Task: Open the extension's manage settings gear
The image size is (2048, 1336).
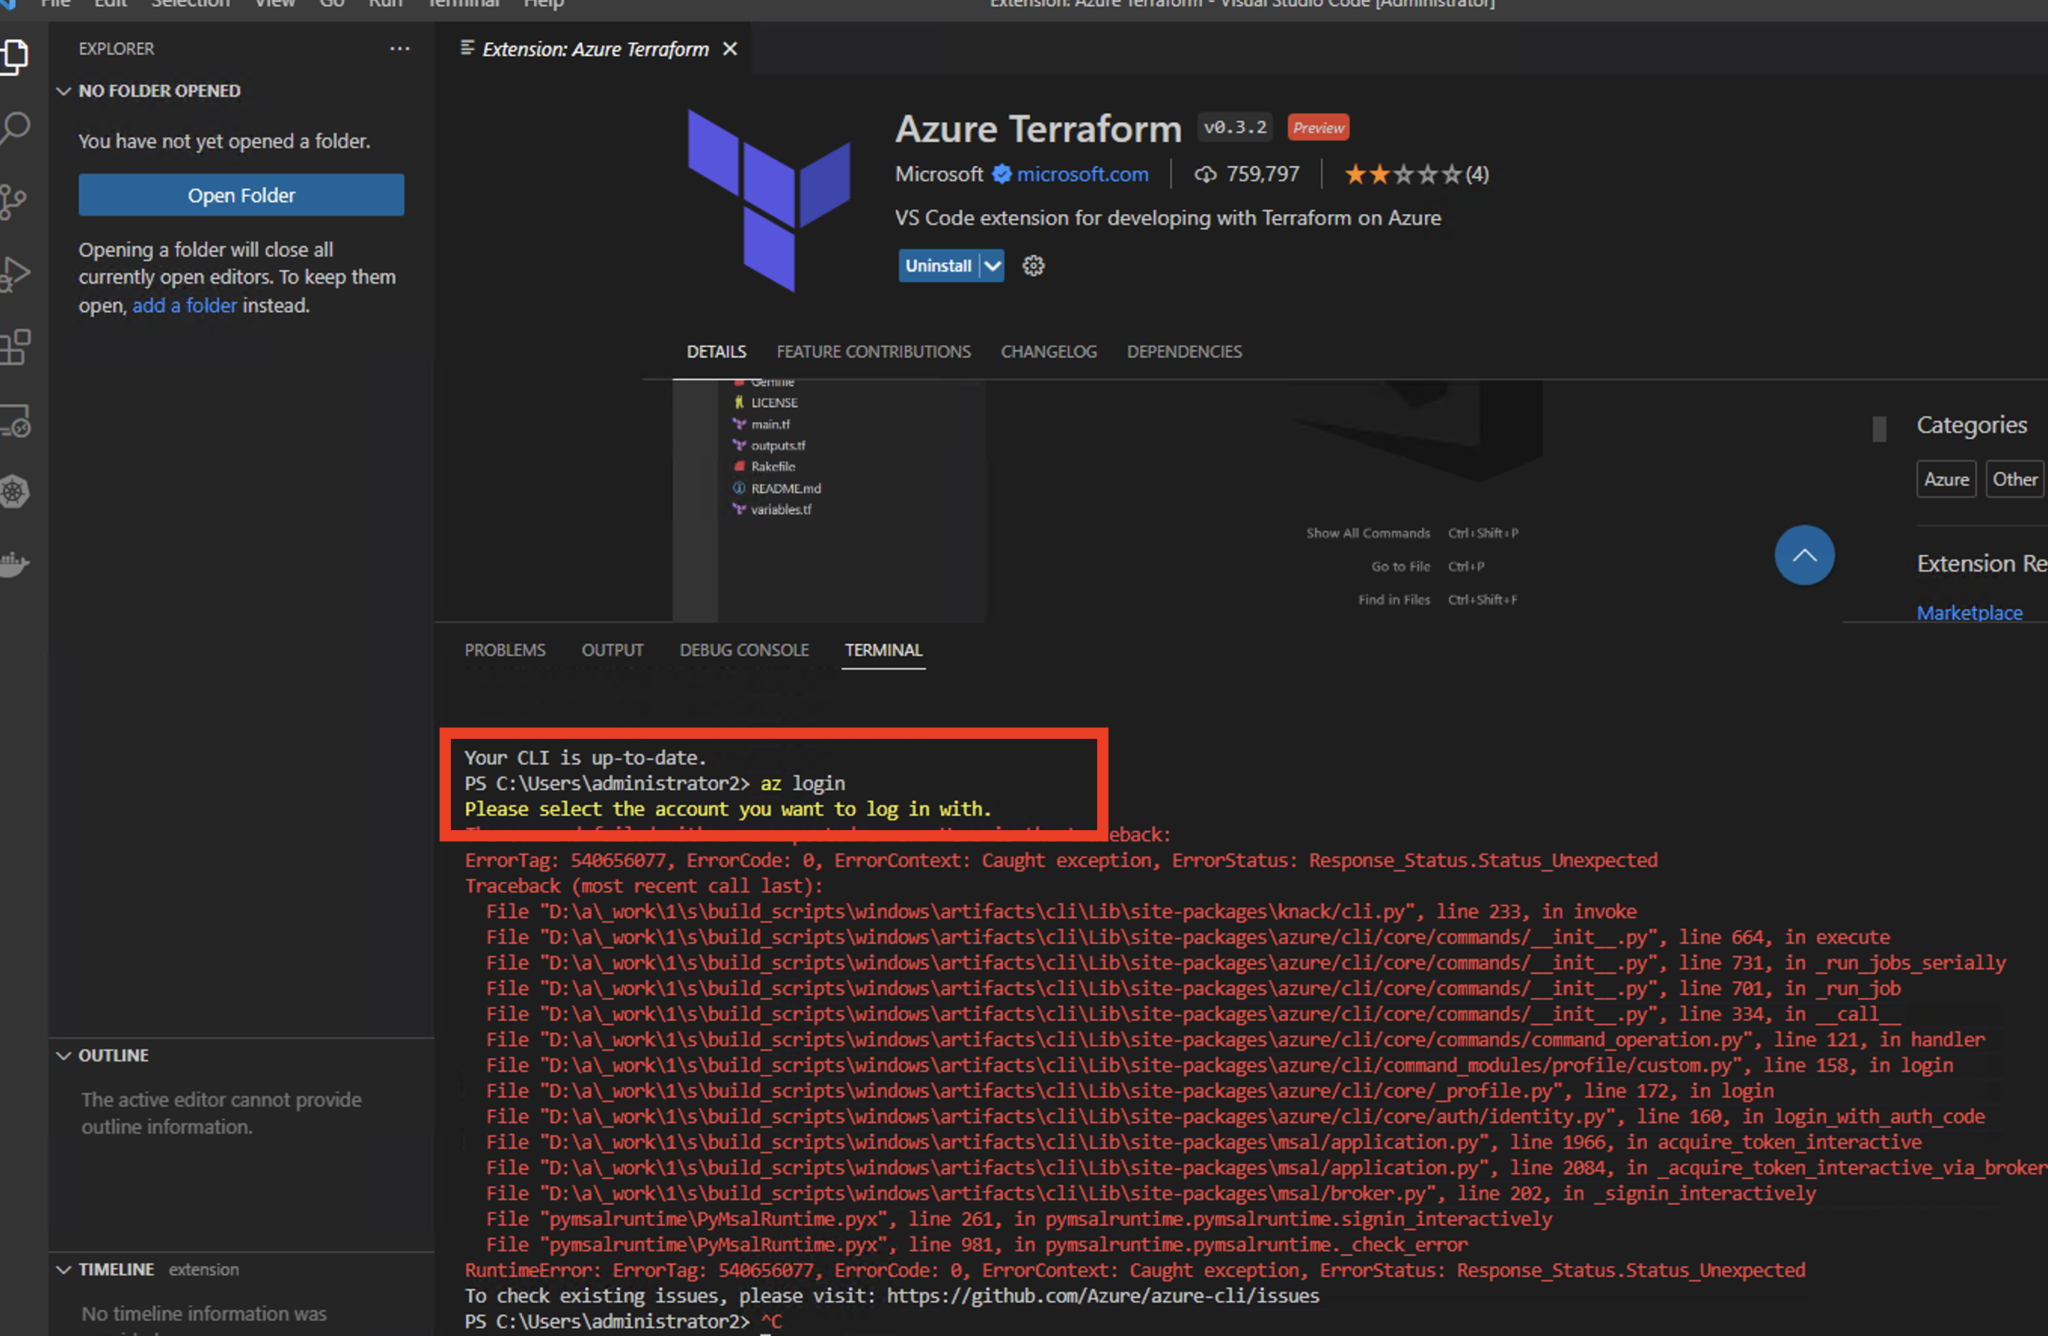Action: click(1033, 265)
